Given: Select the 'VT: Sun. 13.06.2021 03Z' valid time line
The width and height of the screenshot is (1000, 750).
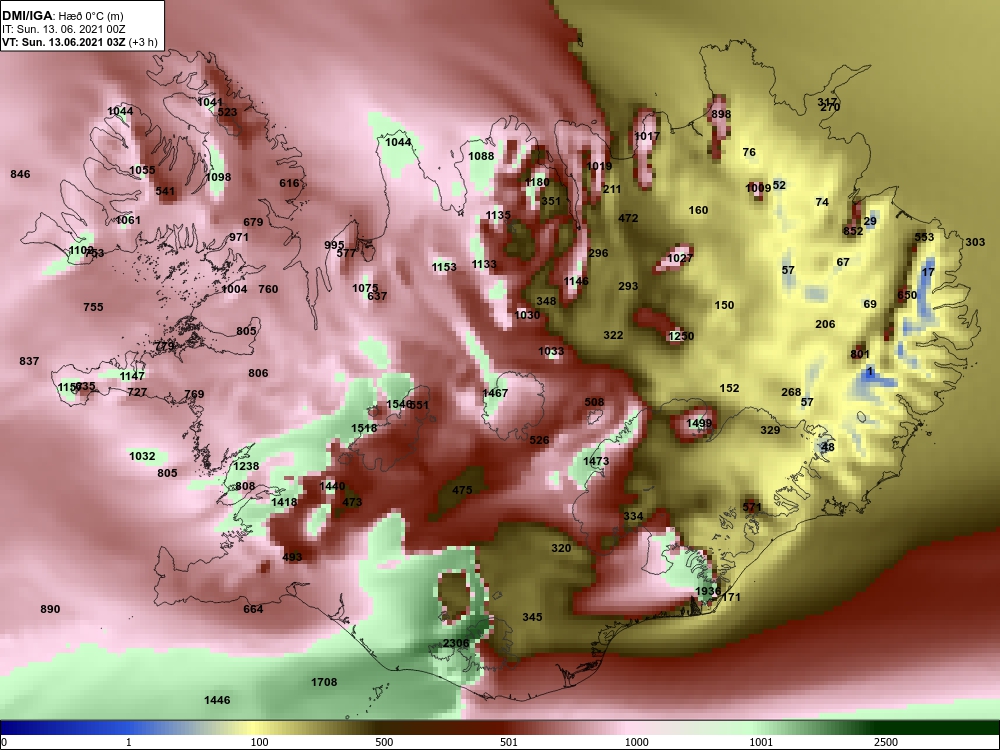Looking at the screenshot, I should pos(64,42).
